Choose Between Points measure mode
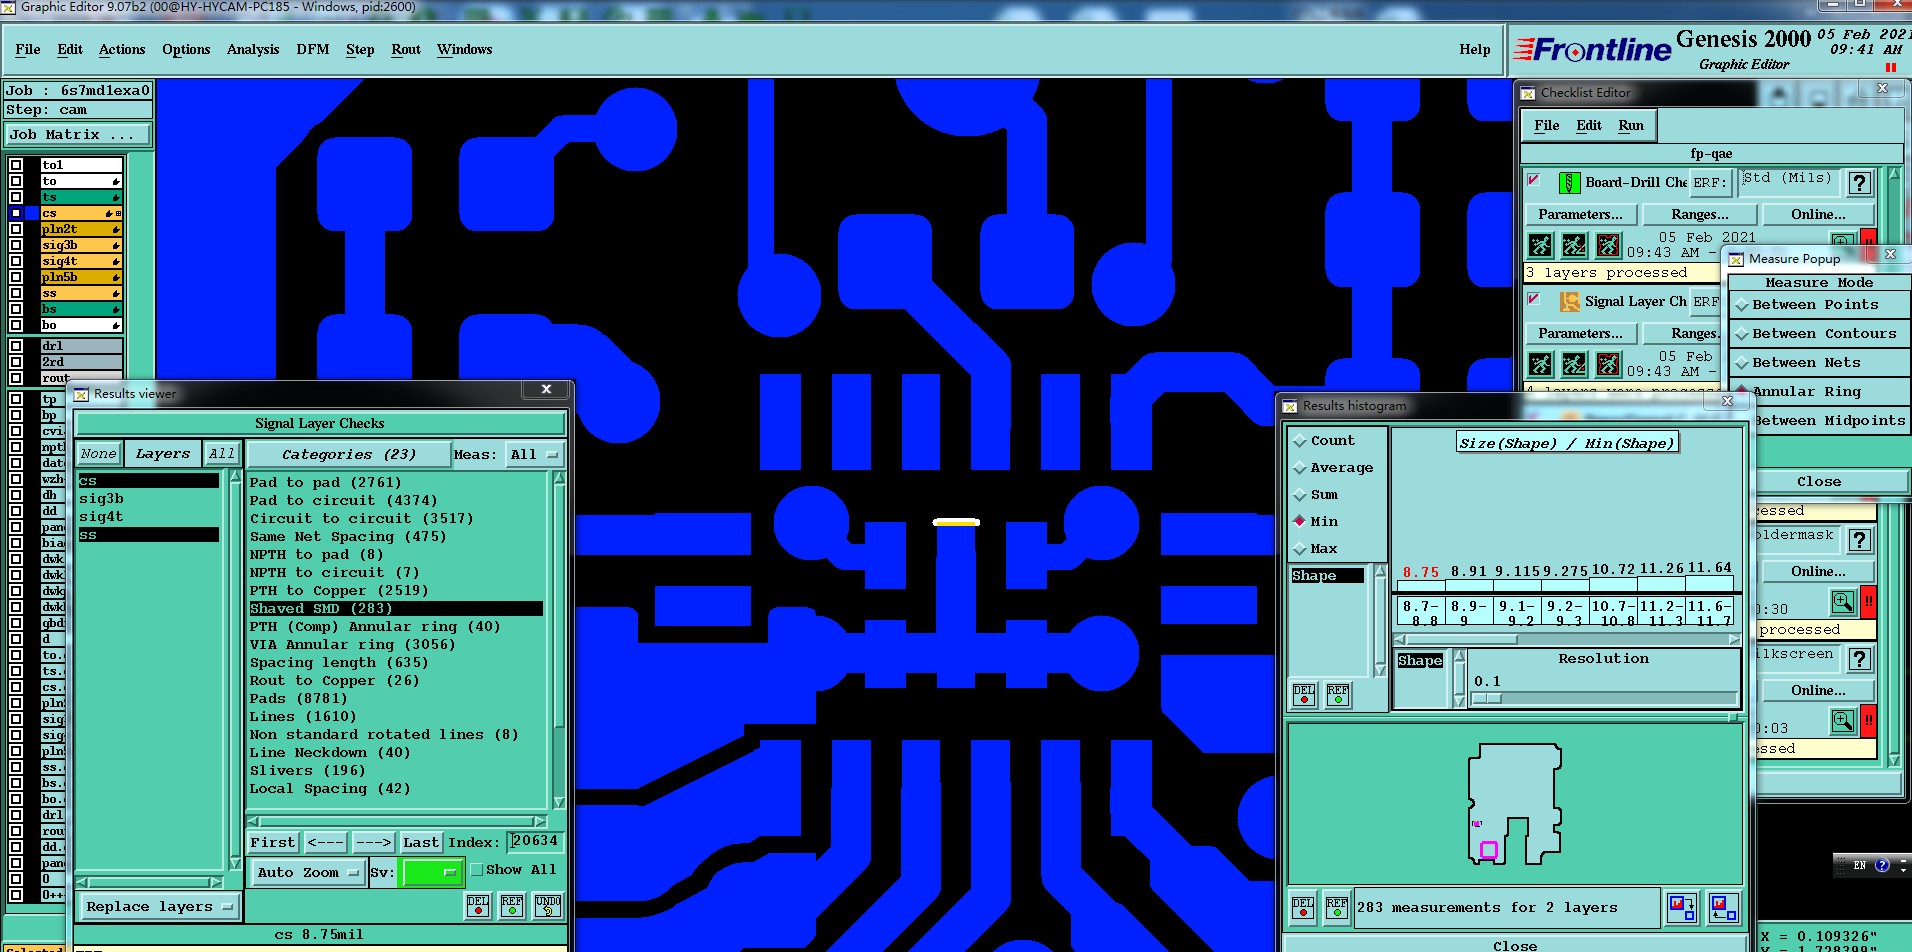The width and height of the screenshot is (1912, 952). (1819, 305)
